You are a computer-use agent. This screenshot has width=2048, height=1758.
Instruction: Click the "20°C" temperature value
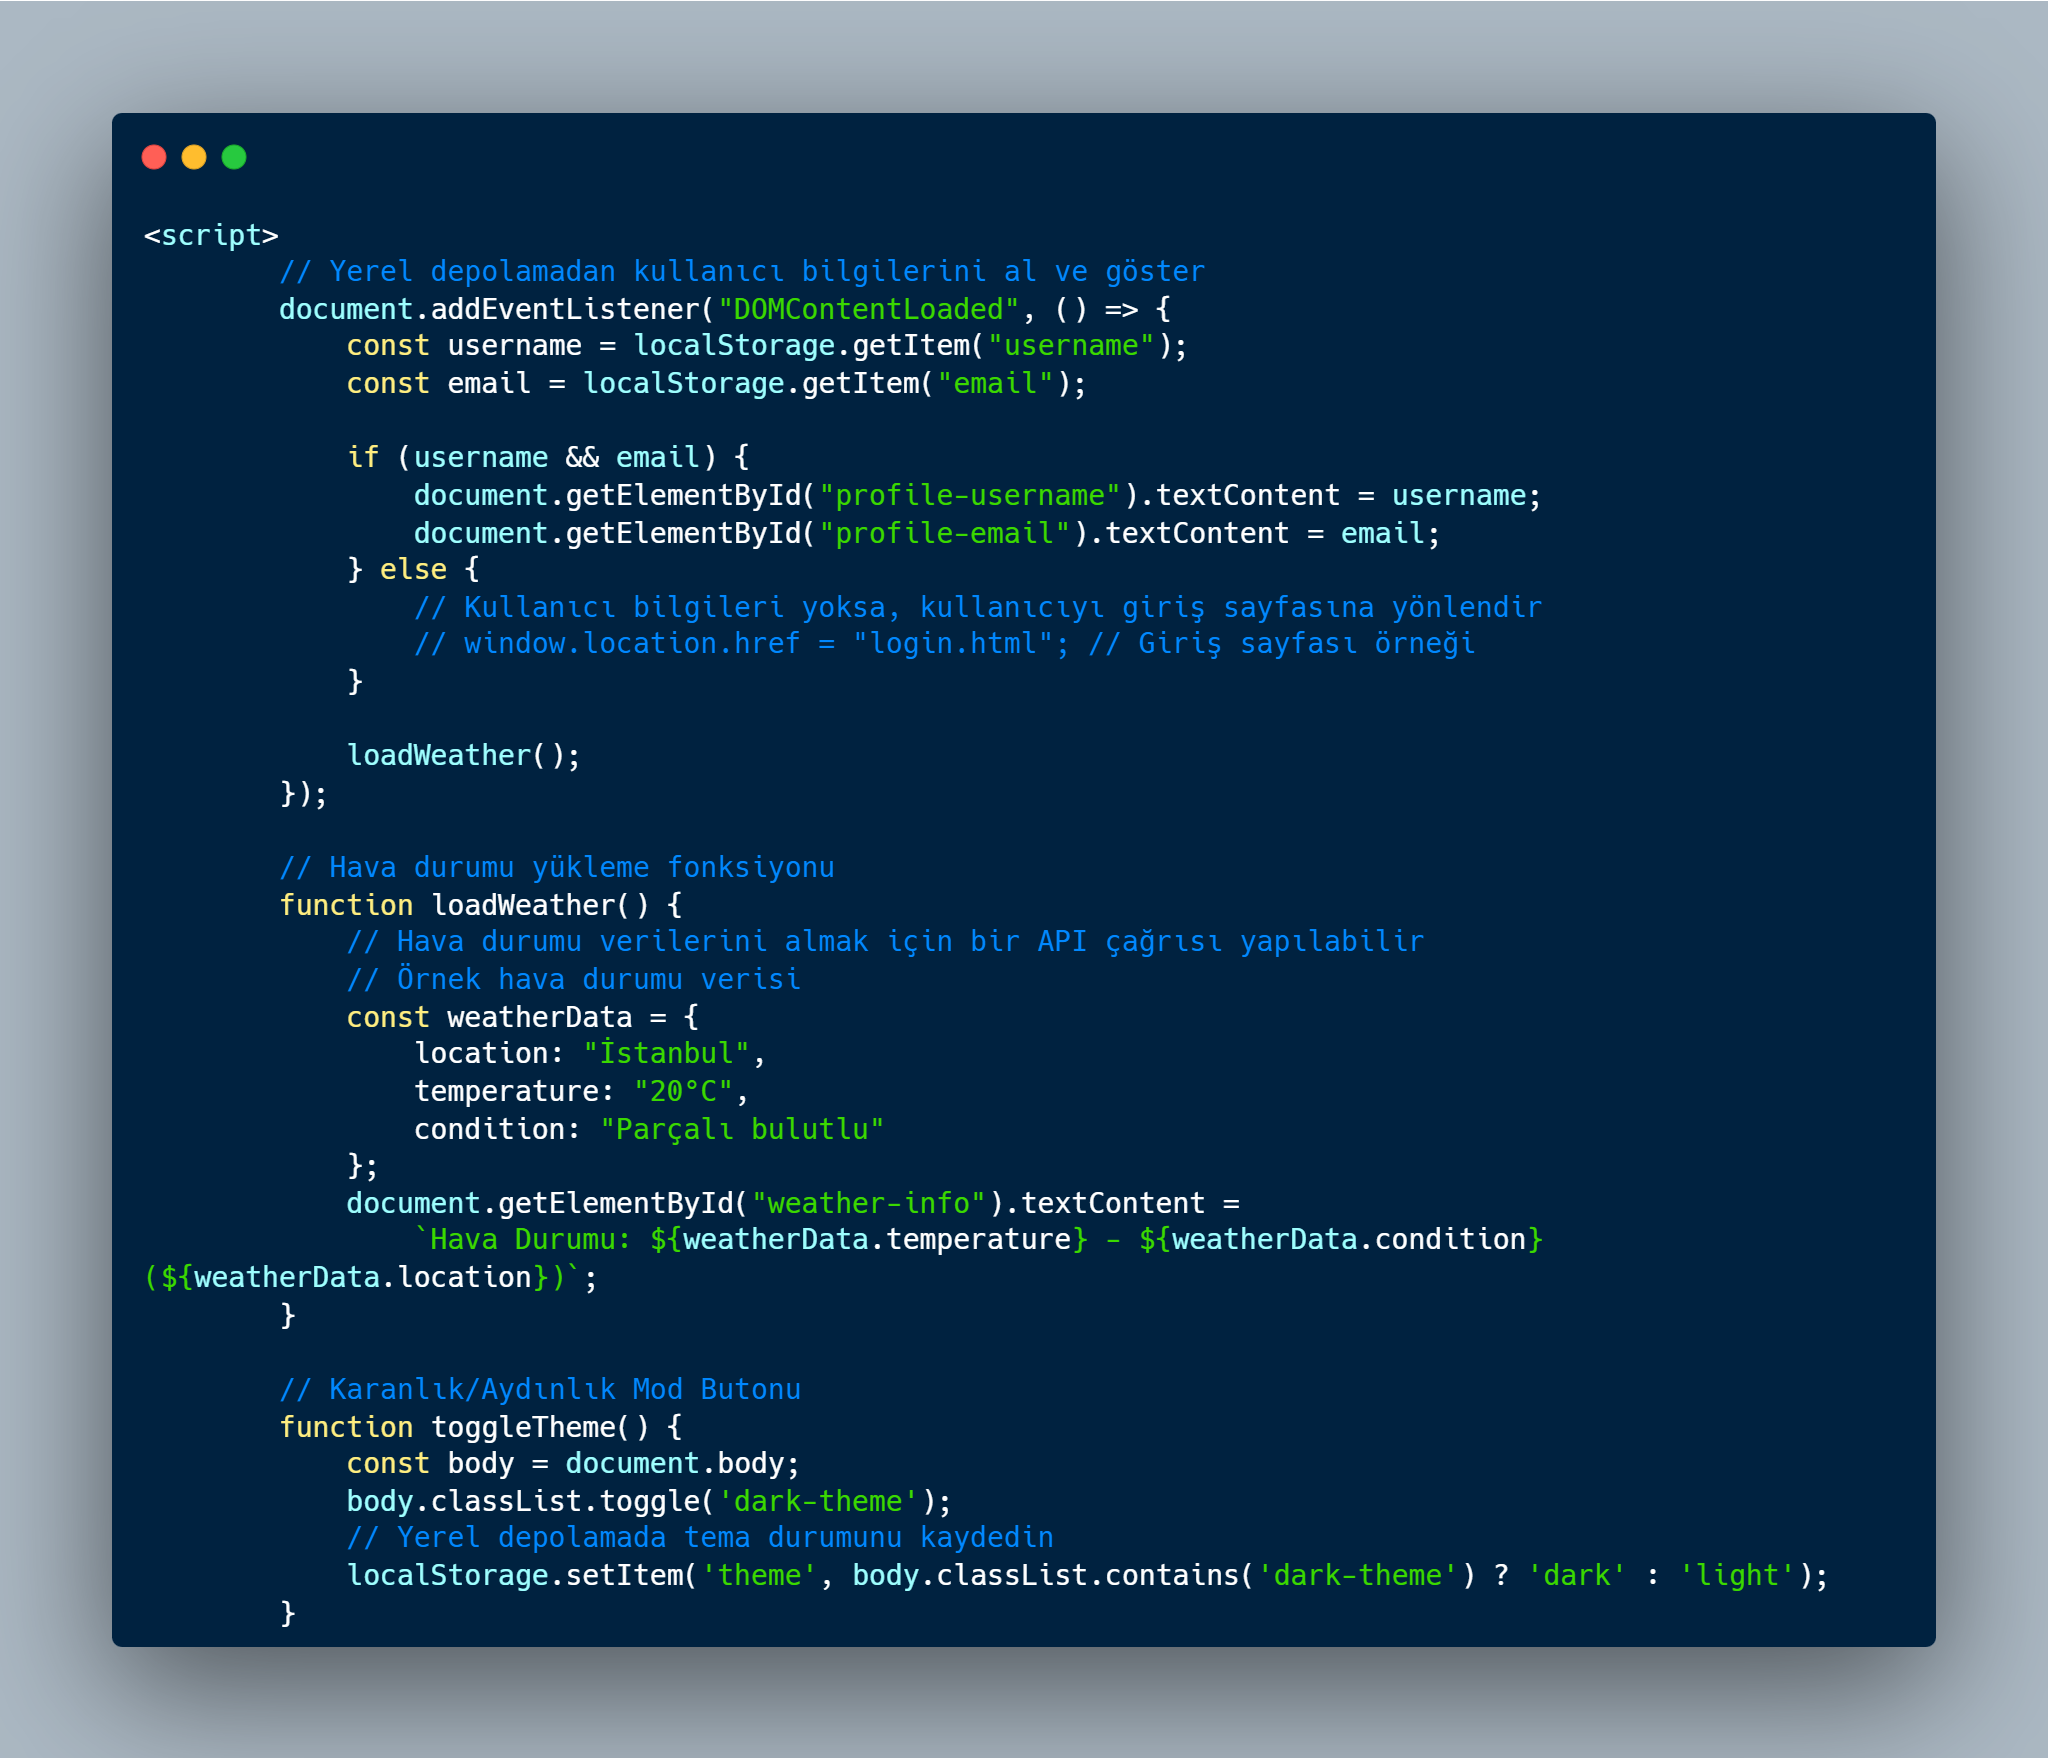pos(683,1092)
